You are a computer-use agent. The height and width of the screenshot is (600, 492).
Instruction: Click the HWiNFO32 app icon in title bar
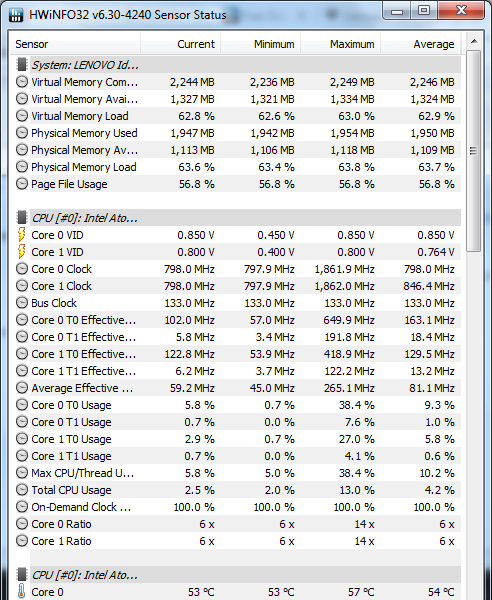click(x=16, y=15)
